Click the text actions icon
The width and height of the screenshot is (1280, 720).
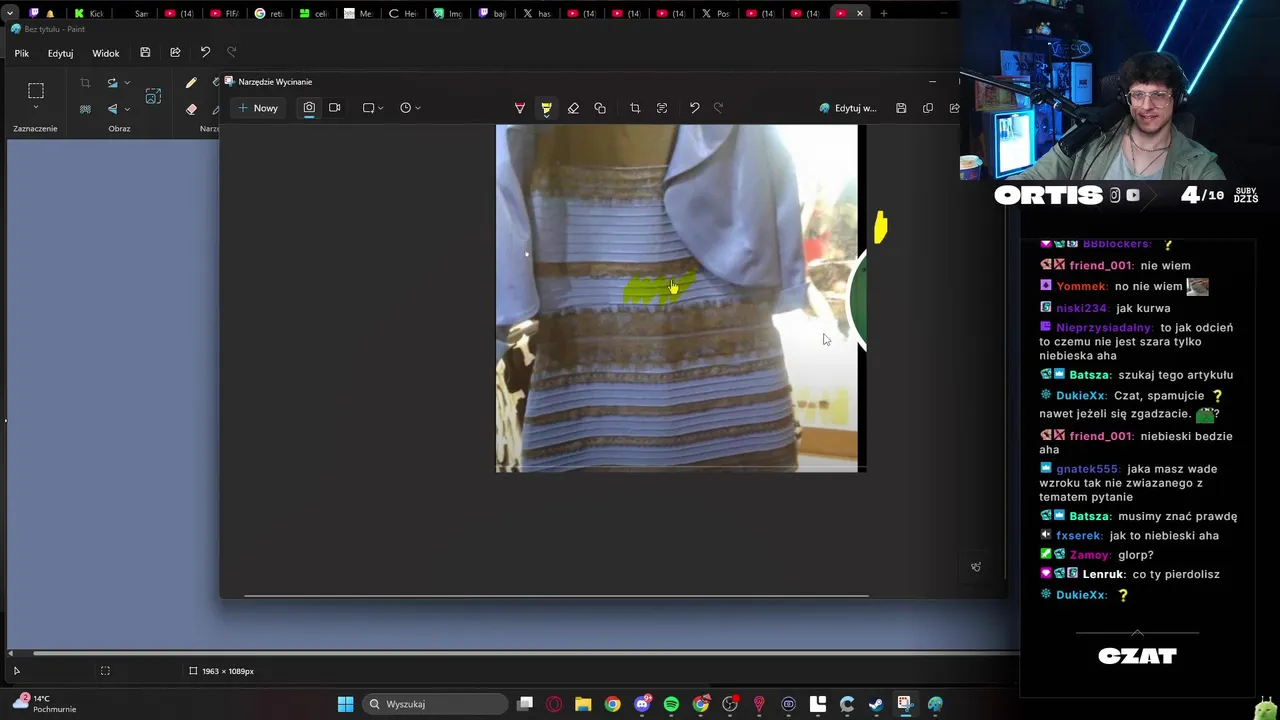[x=662, y=108]
